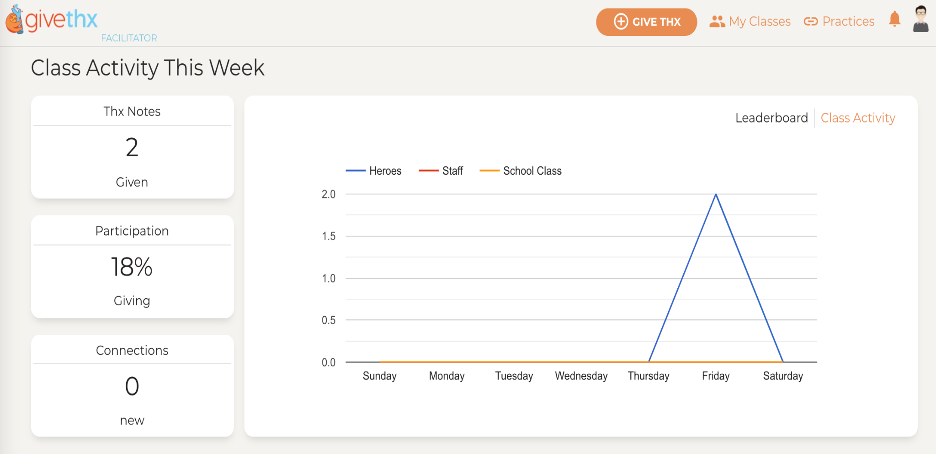Image resolution: width=936 pixels, height=454 pixels.
Task: Click the My Classes people icon
Action: pos(716,21)
